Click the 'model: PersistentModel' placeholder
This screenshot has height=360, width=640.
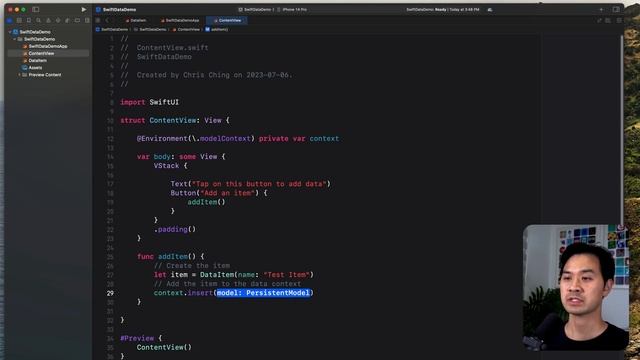(x=263, y=293)
